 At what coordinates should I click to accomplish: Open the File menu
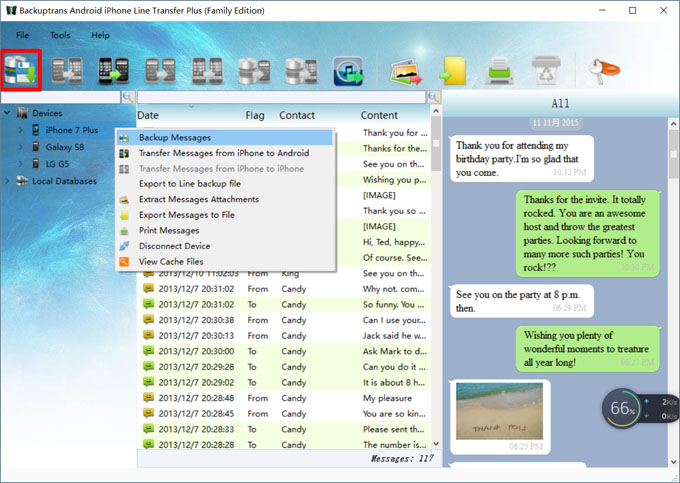coord(23,35)
